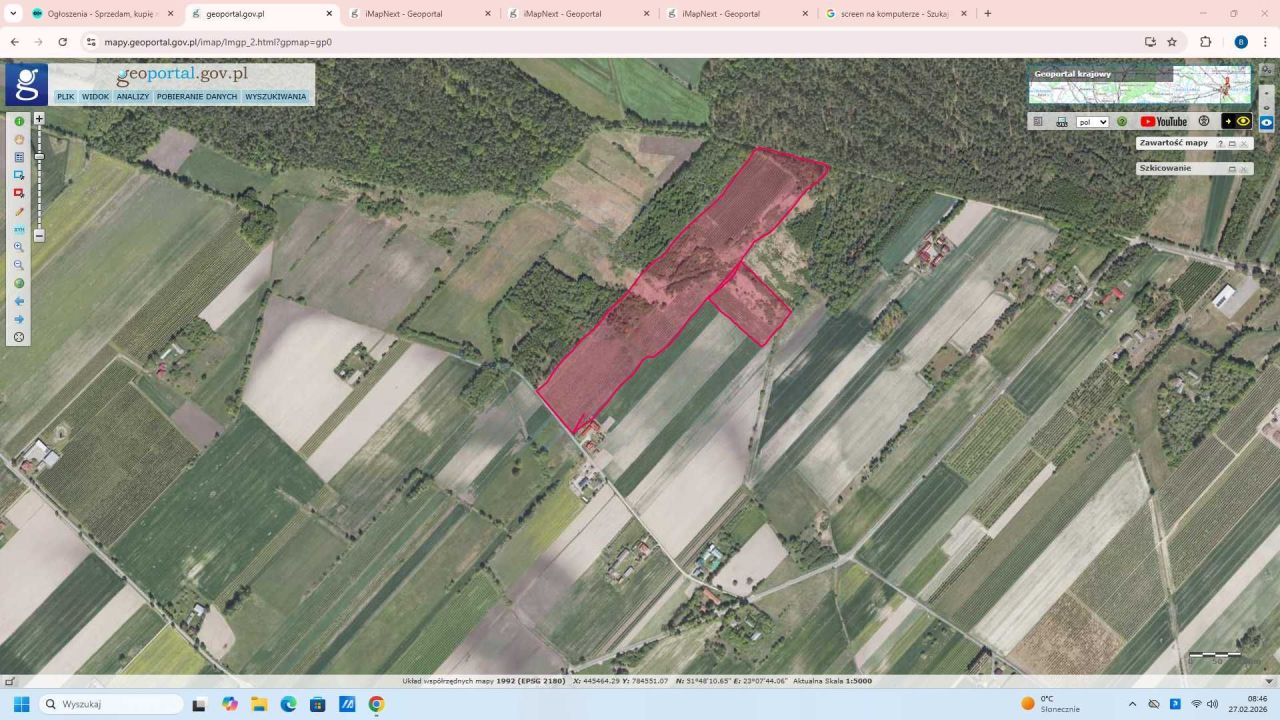
Task: Open the ANALIZY menu
Action: pos(132,97)
